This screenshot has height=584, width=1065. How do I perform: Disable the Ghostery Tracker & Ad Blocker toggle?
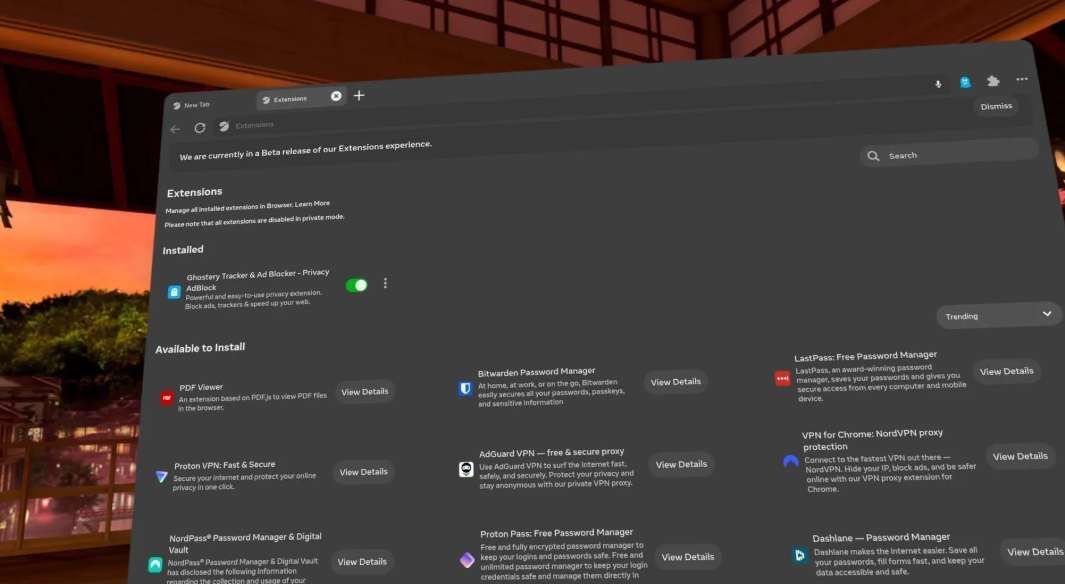coord(356,285)
